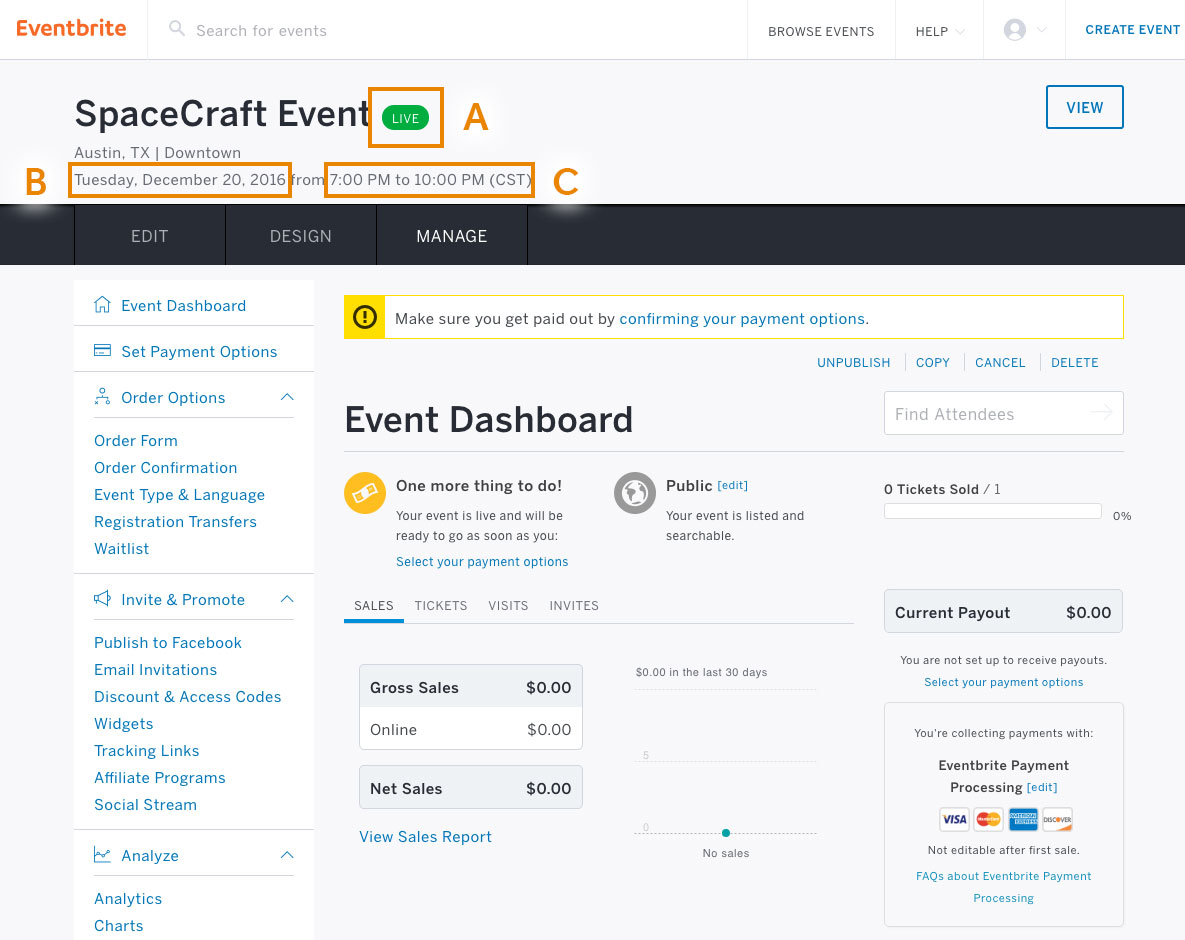Select the Visits tab
The image size is (1185, 940).
click(508, 605)
